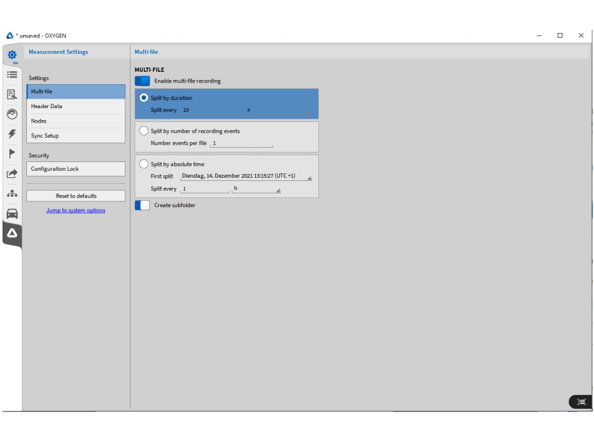Click the Reset to defaults button
The image size is (594, 445).
[76, 196]
